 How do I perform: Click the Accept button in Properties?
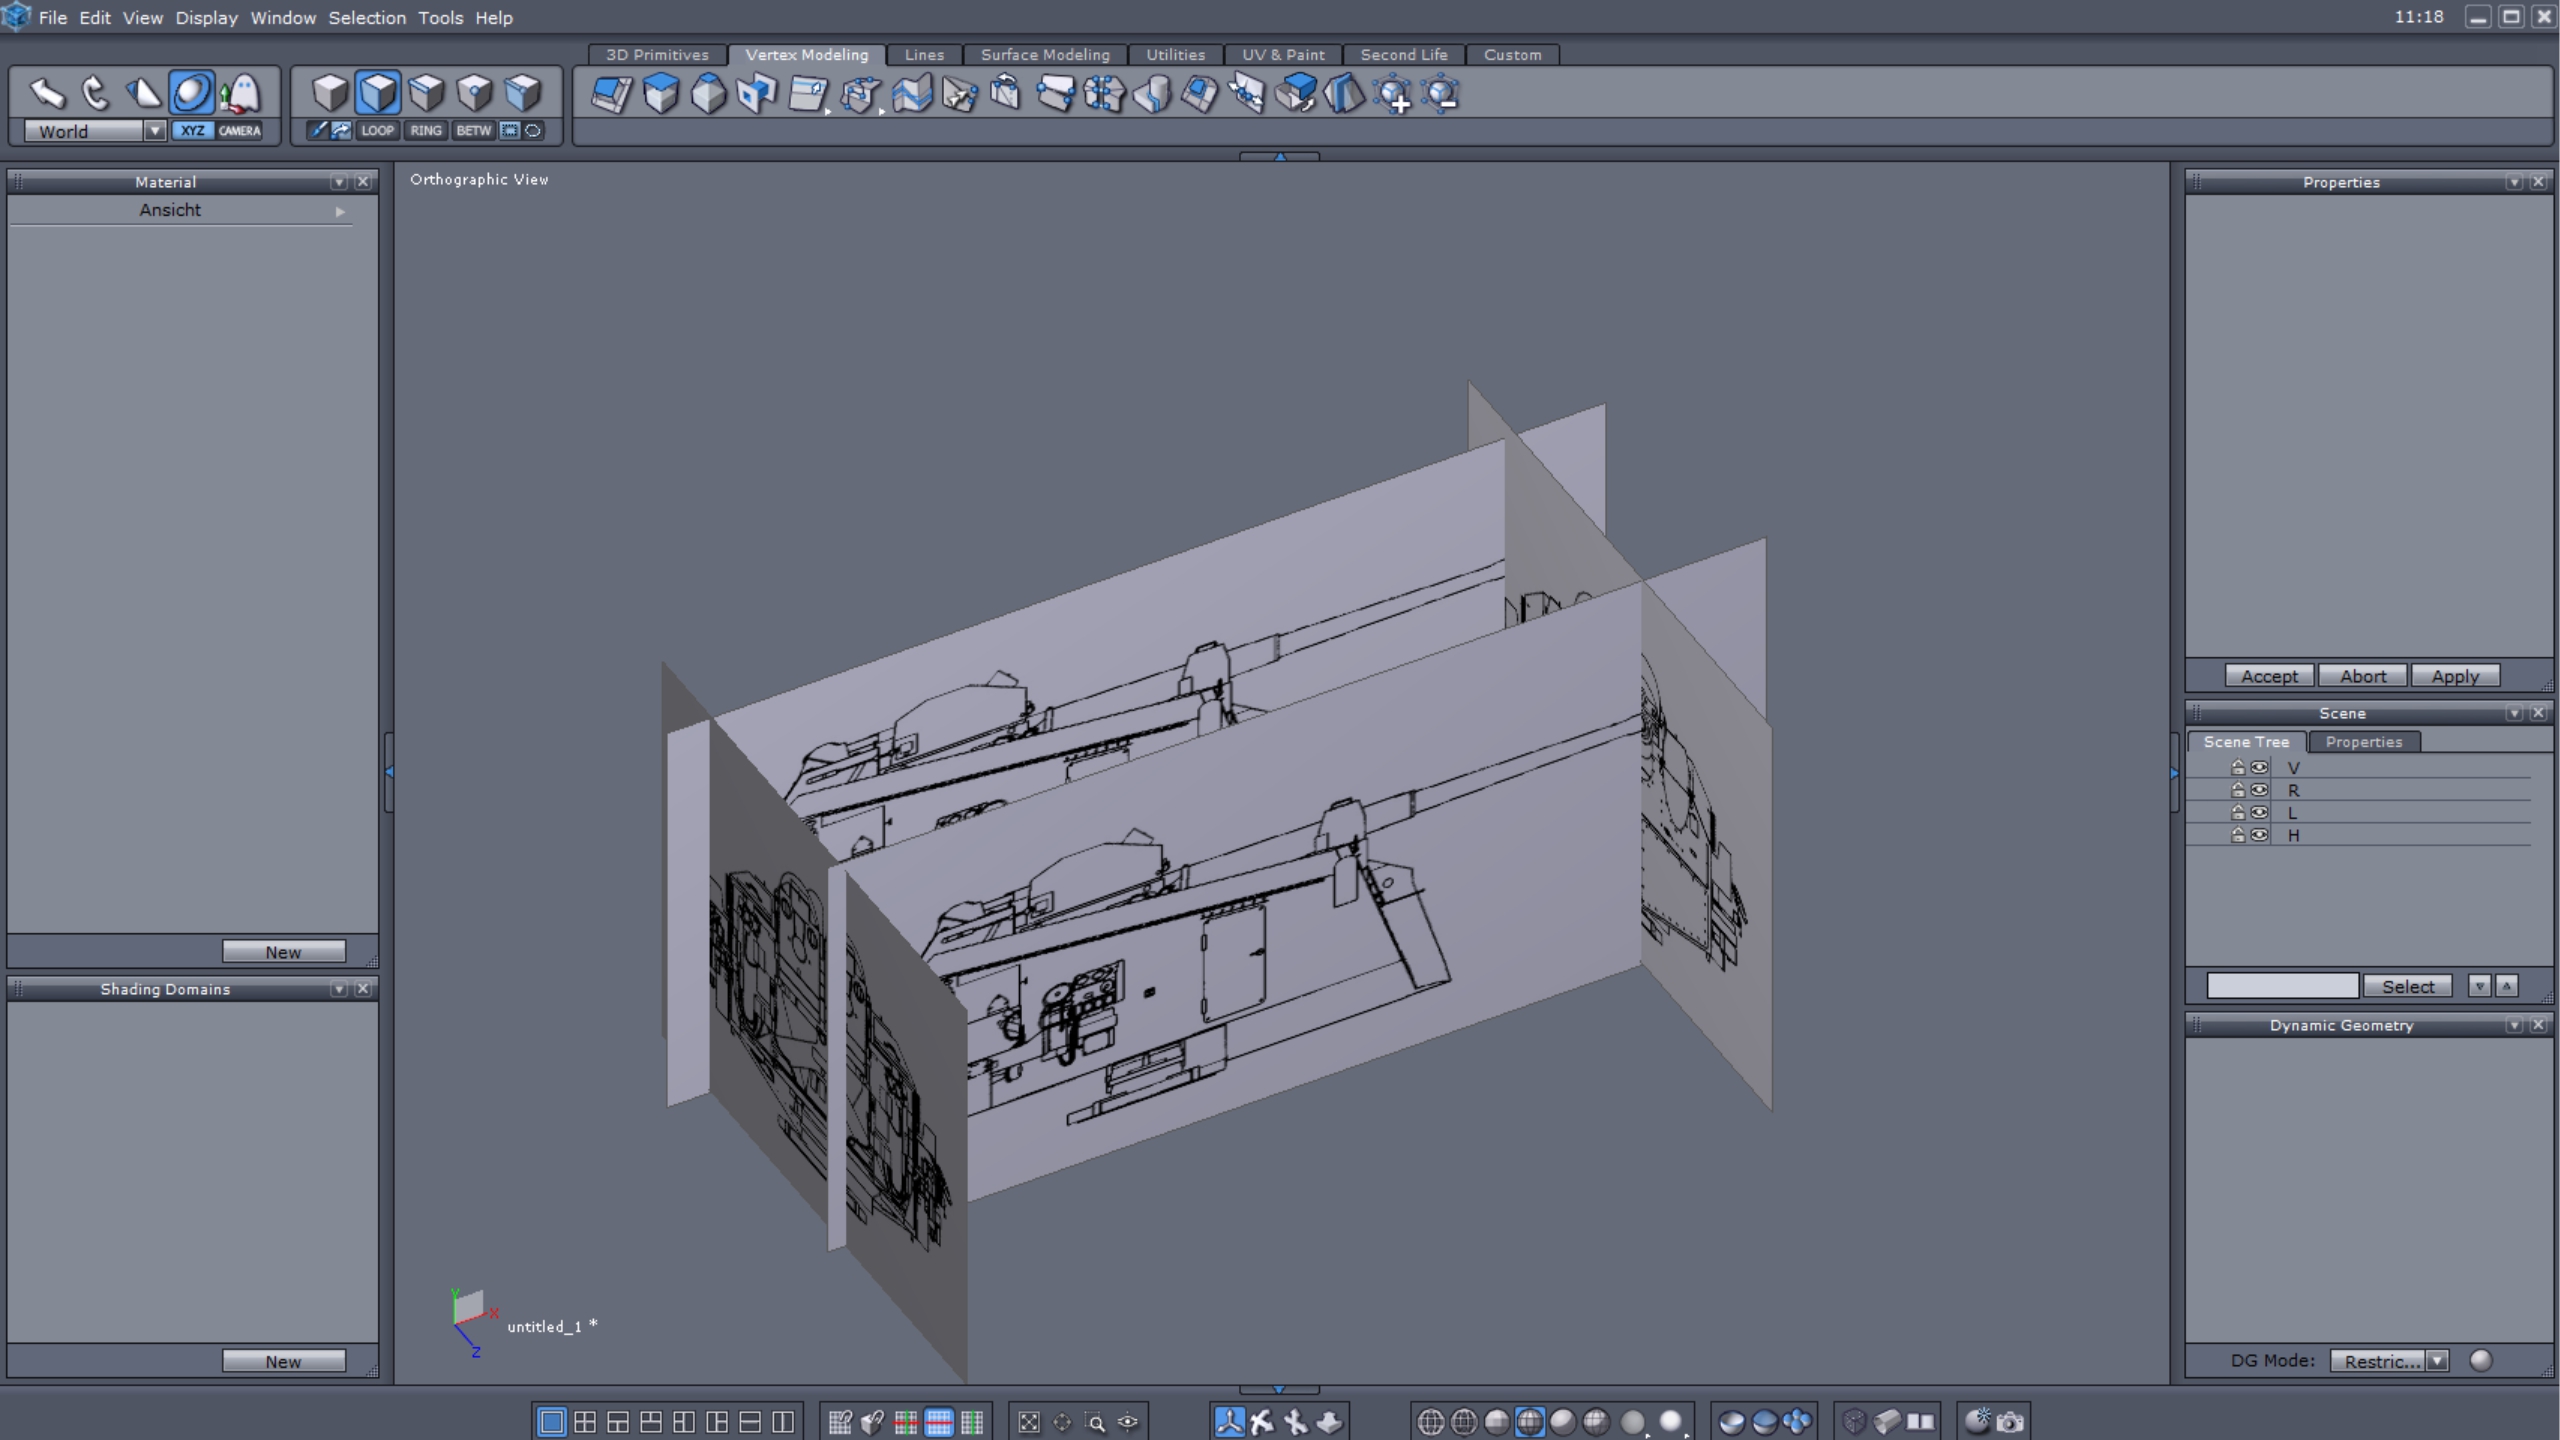point(2268,676)
